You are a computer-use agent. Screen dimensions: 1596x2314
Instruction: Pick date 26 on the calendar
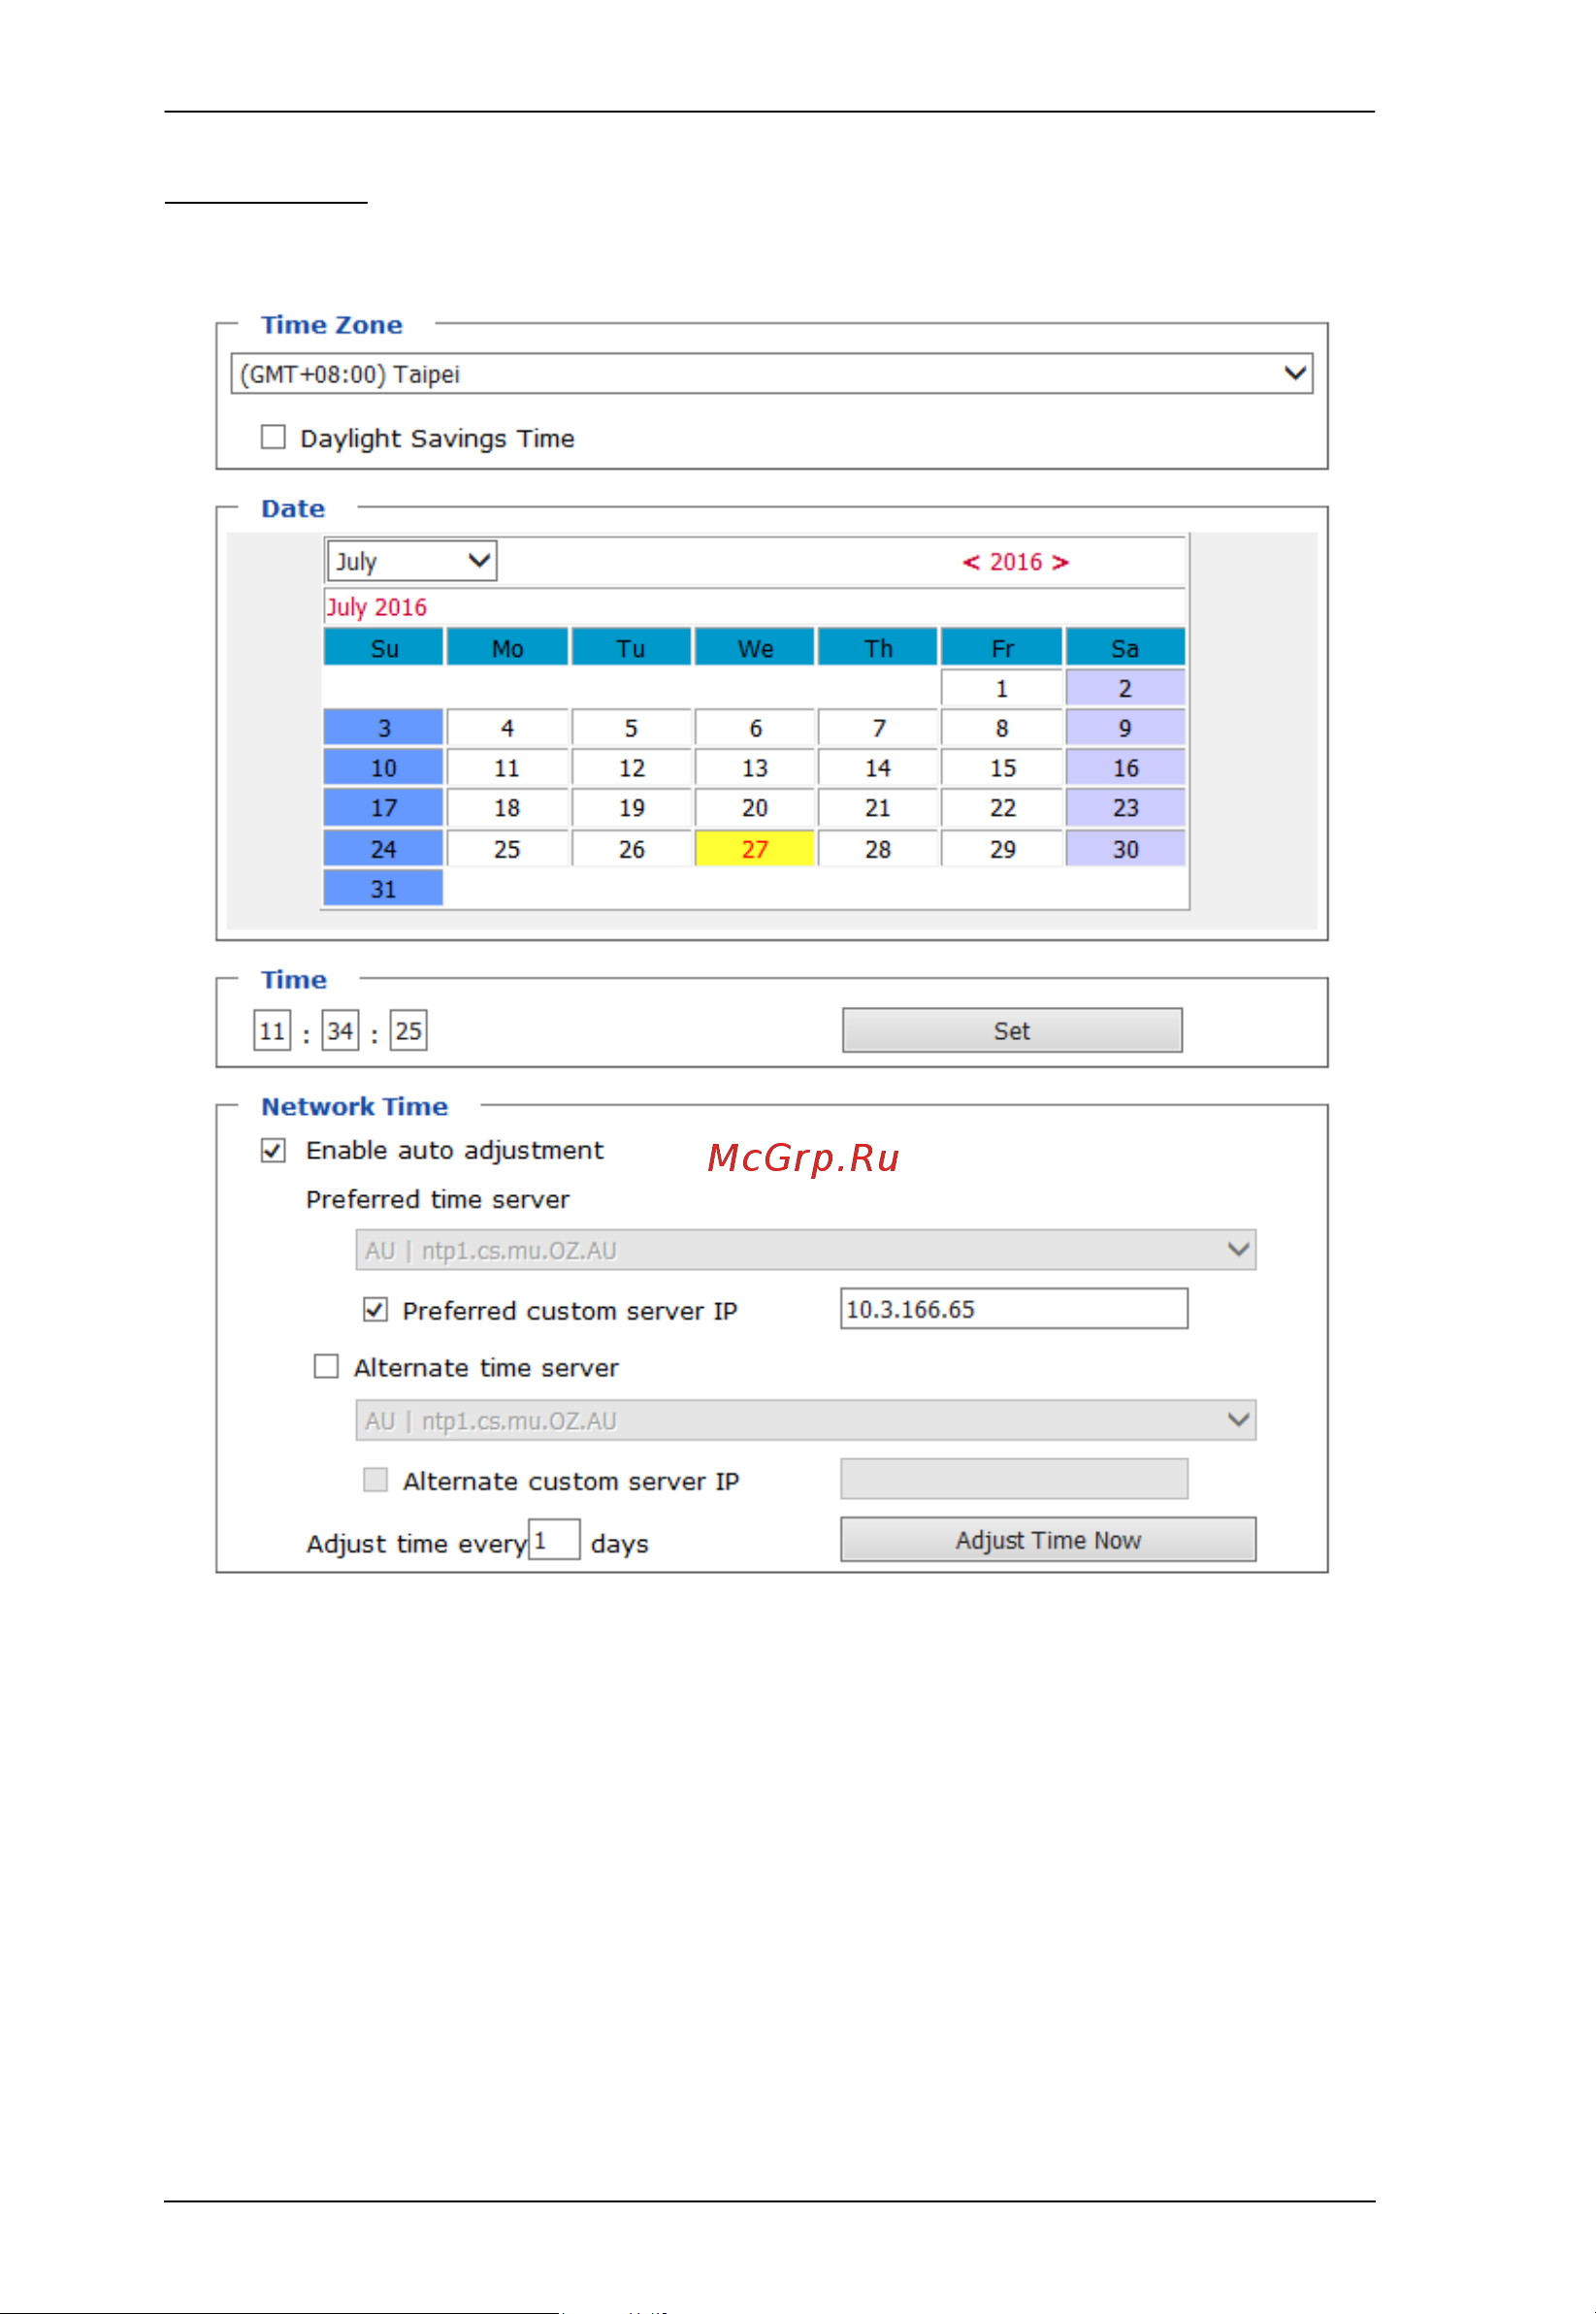pyautogui.click(x=631, y=849)
